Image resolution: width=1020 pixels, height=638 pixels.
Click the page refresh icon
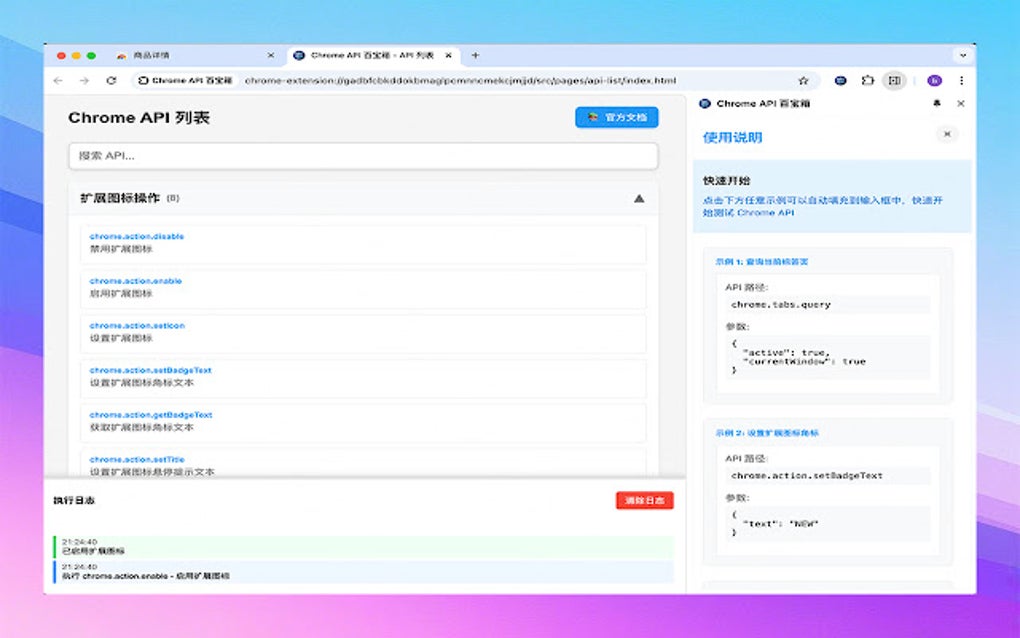110,80
